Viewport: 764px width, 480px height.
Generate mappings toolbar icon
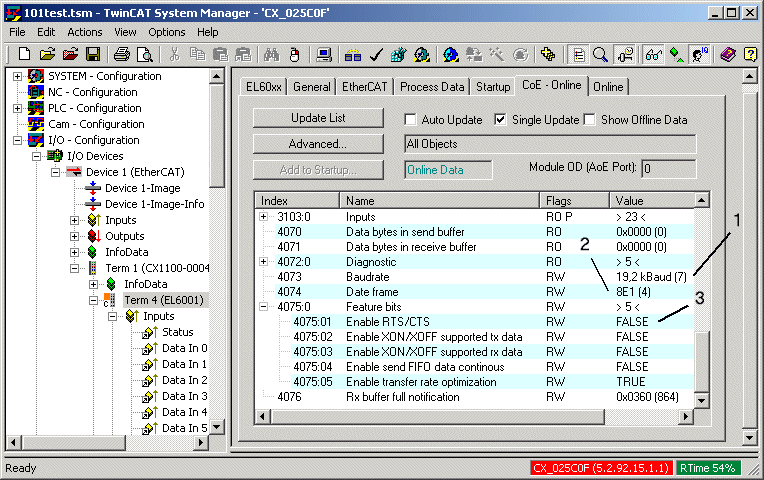353,54
